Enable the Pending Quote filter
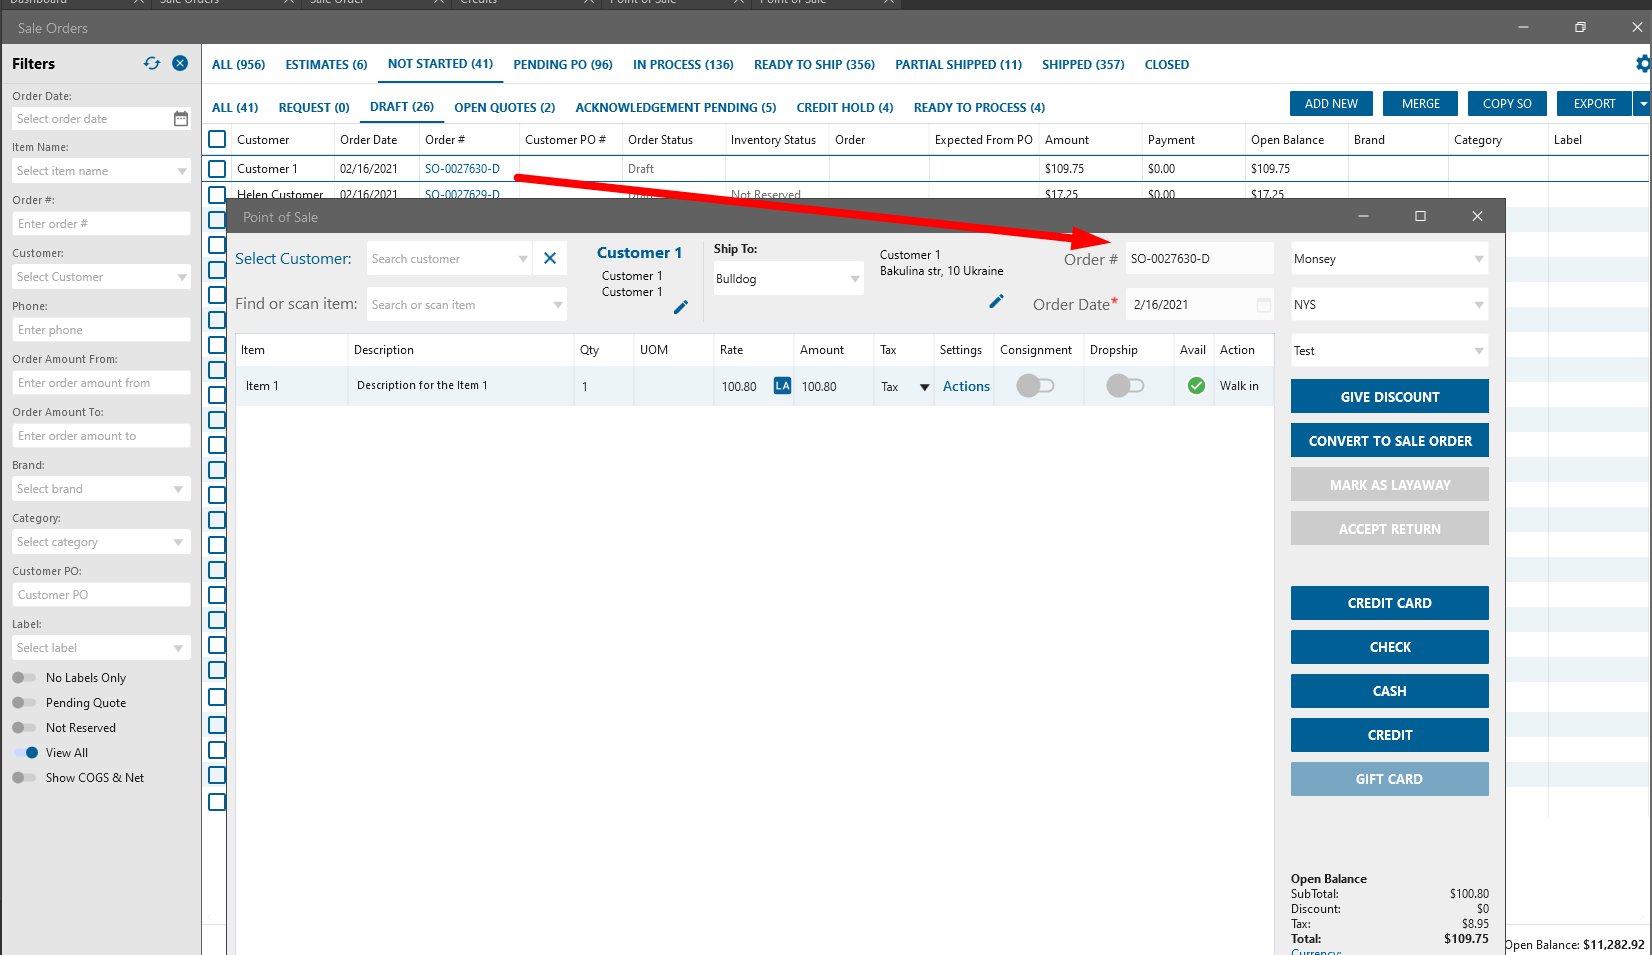The image size is (1652, 955). pos(24,703)
